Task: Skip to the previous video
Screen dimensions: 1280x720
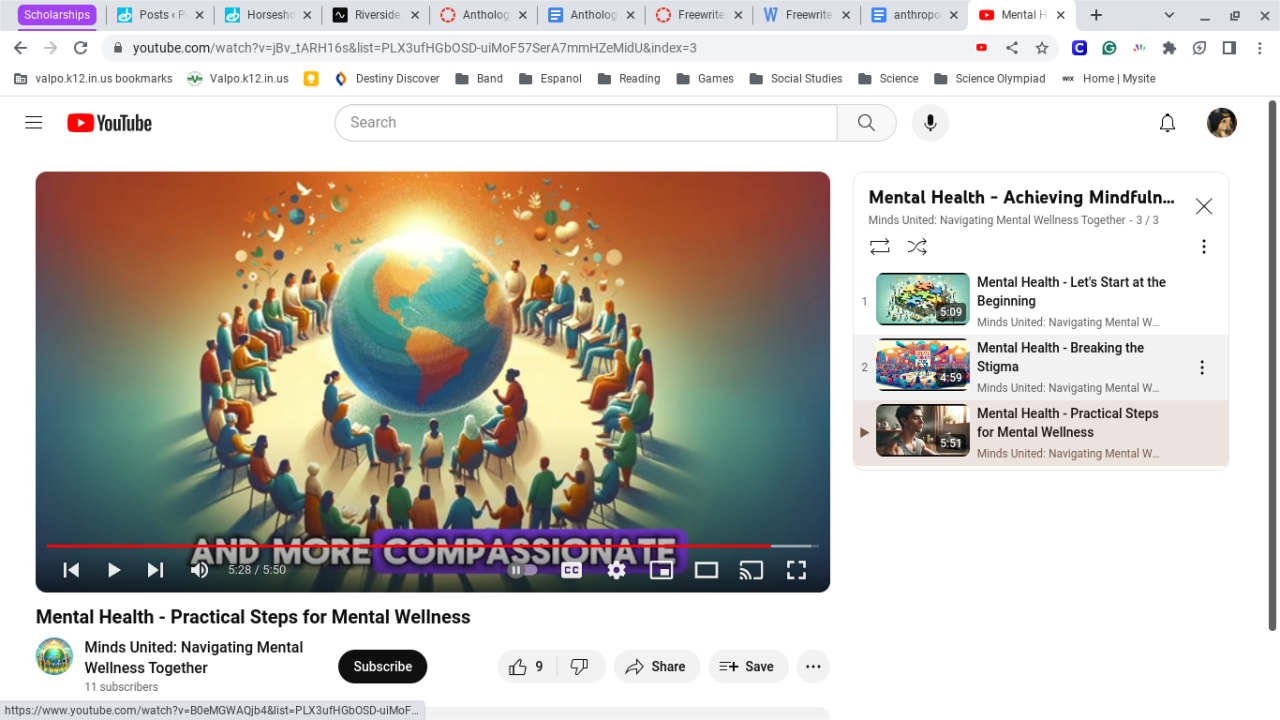Action: [x=71, y=570]
